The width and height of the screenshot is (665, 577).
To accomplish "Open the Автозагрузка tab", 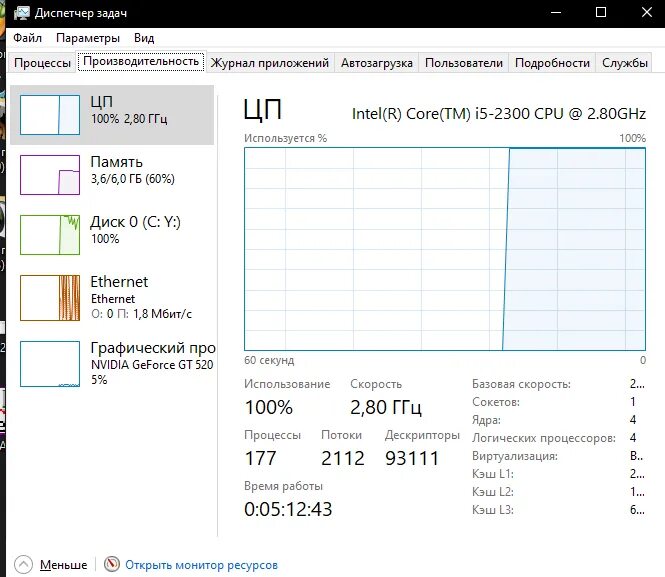I will pyautogui.click(x=377, y=63).
